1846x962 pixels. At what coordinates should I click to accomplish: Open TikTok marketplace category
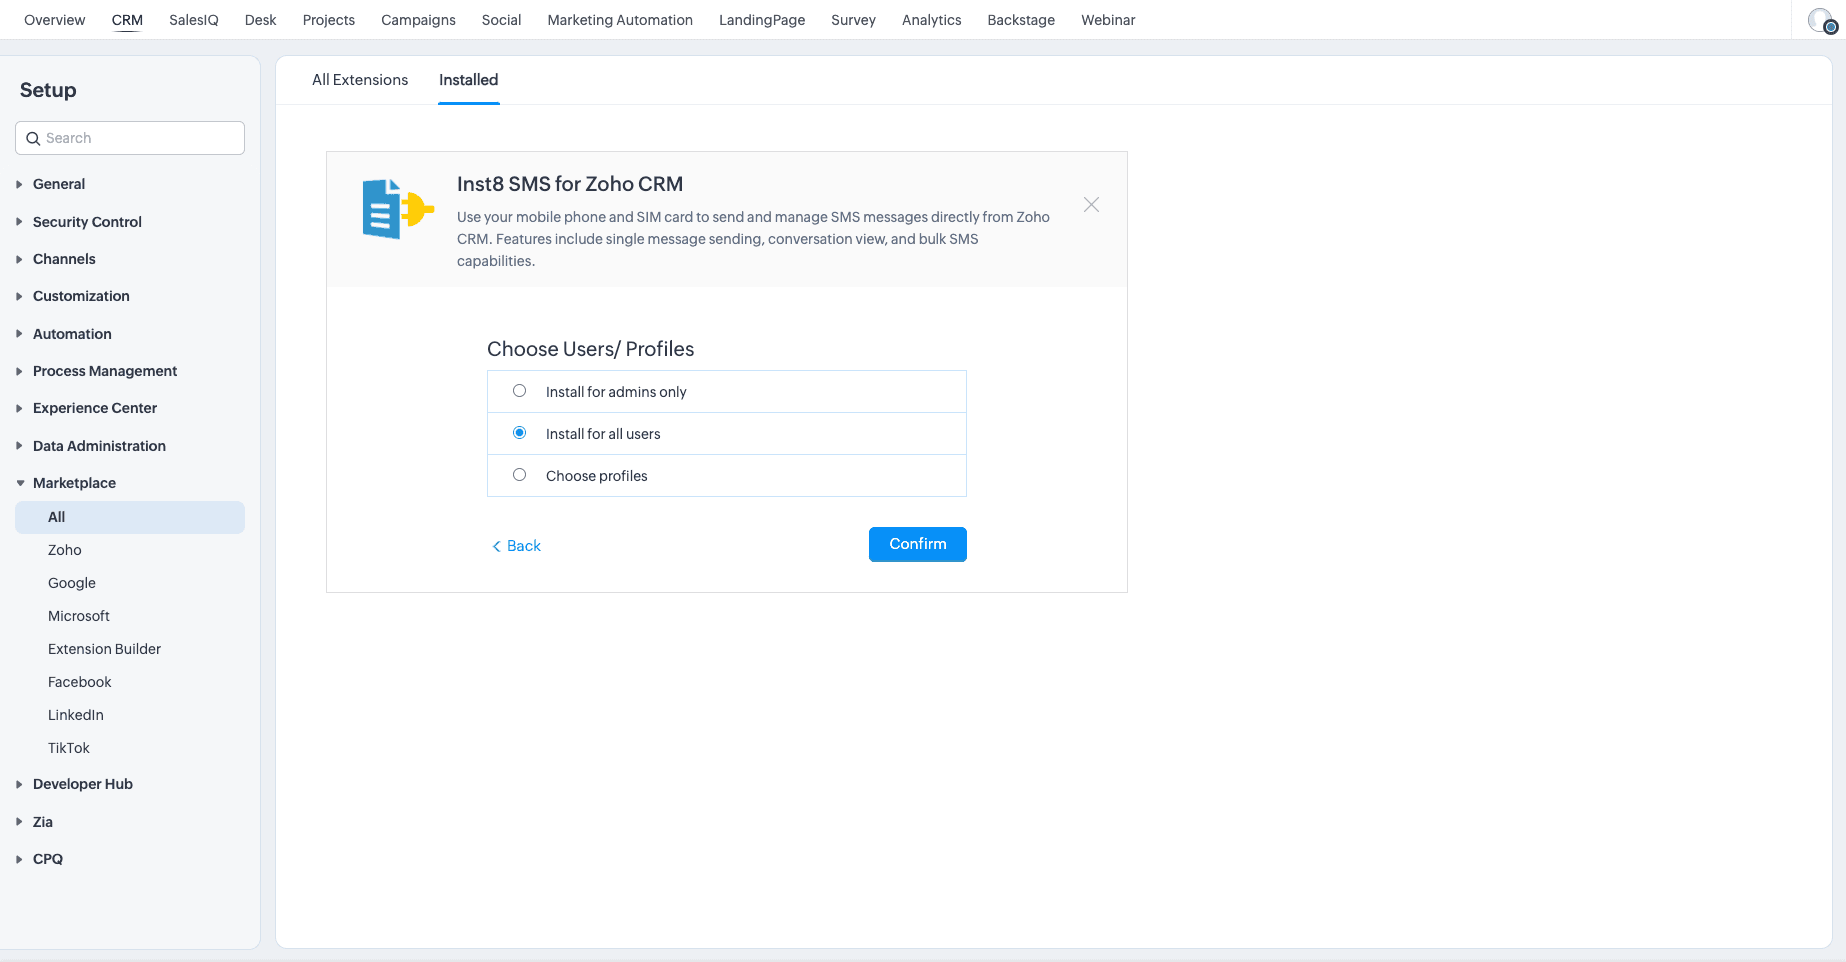pos(69,748)
